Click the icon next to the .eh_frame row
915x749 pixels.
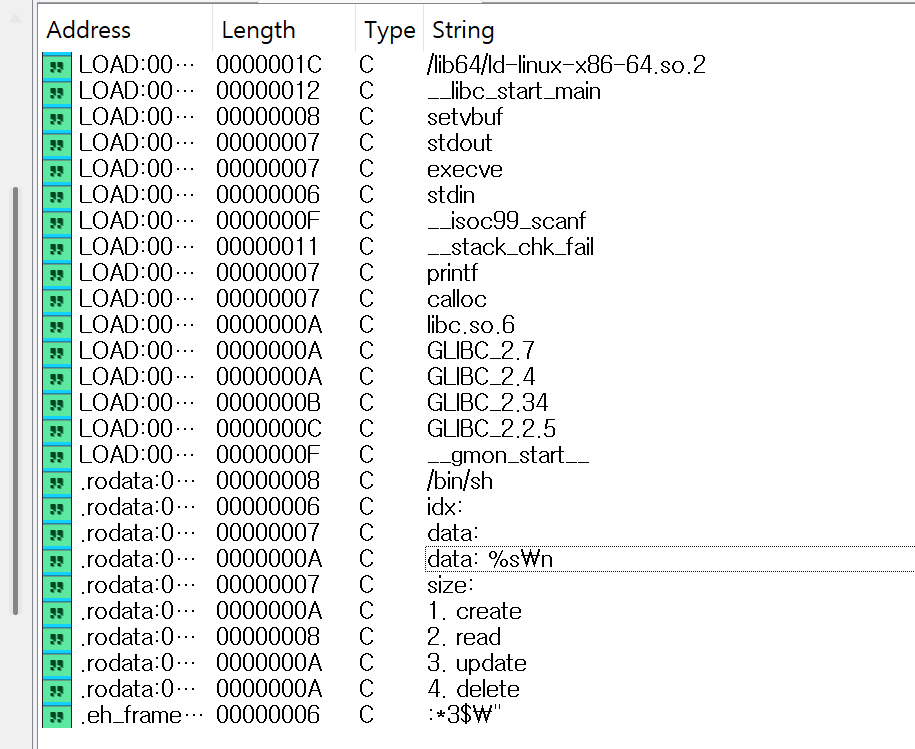point(57,715)
